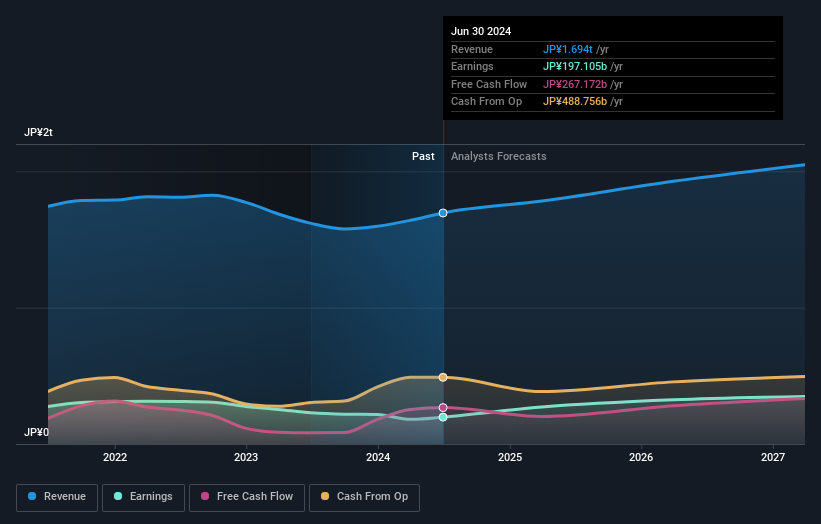Toggle the Earnings series legend button

[143, 497]
